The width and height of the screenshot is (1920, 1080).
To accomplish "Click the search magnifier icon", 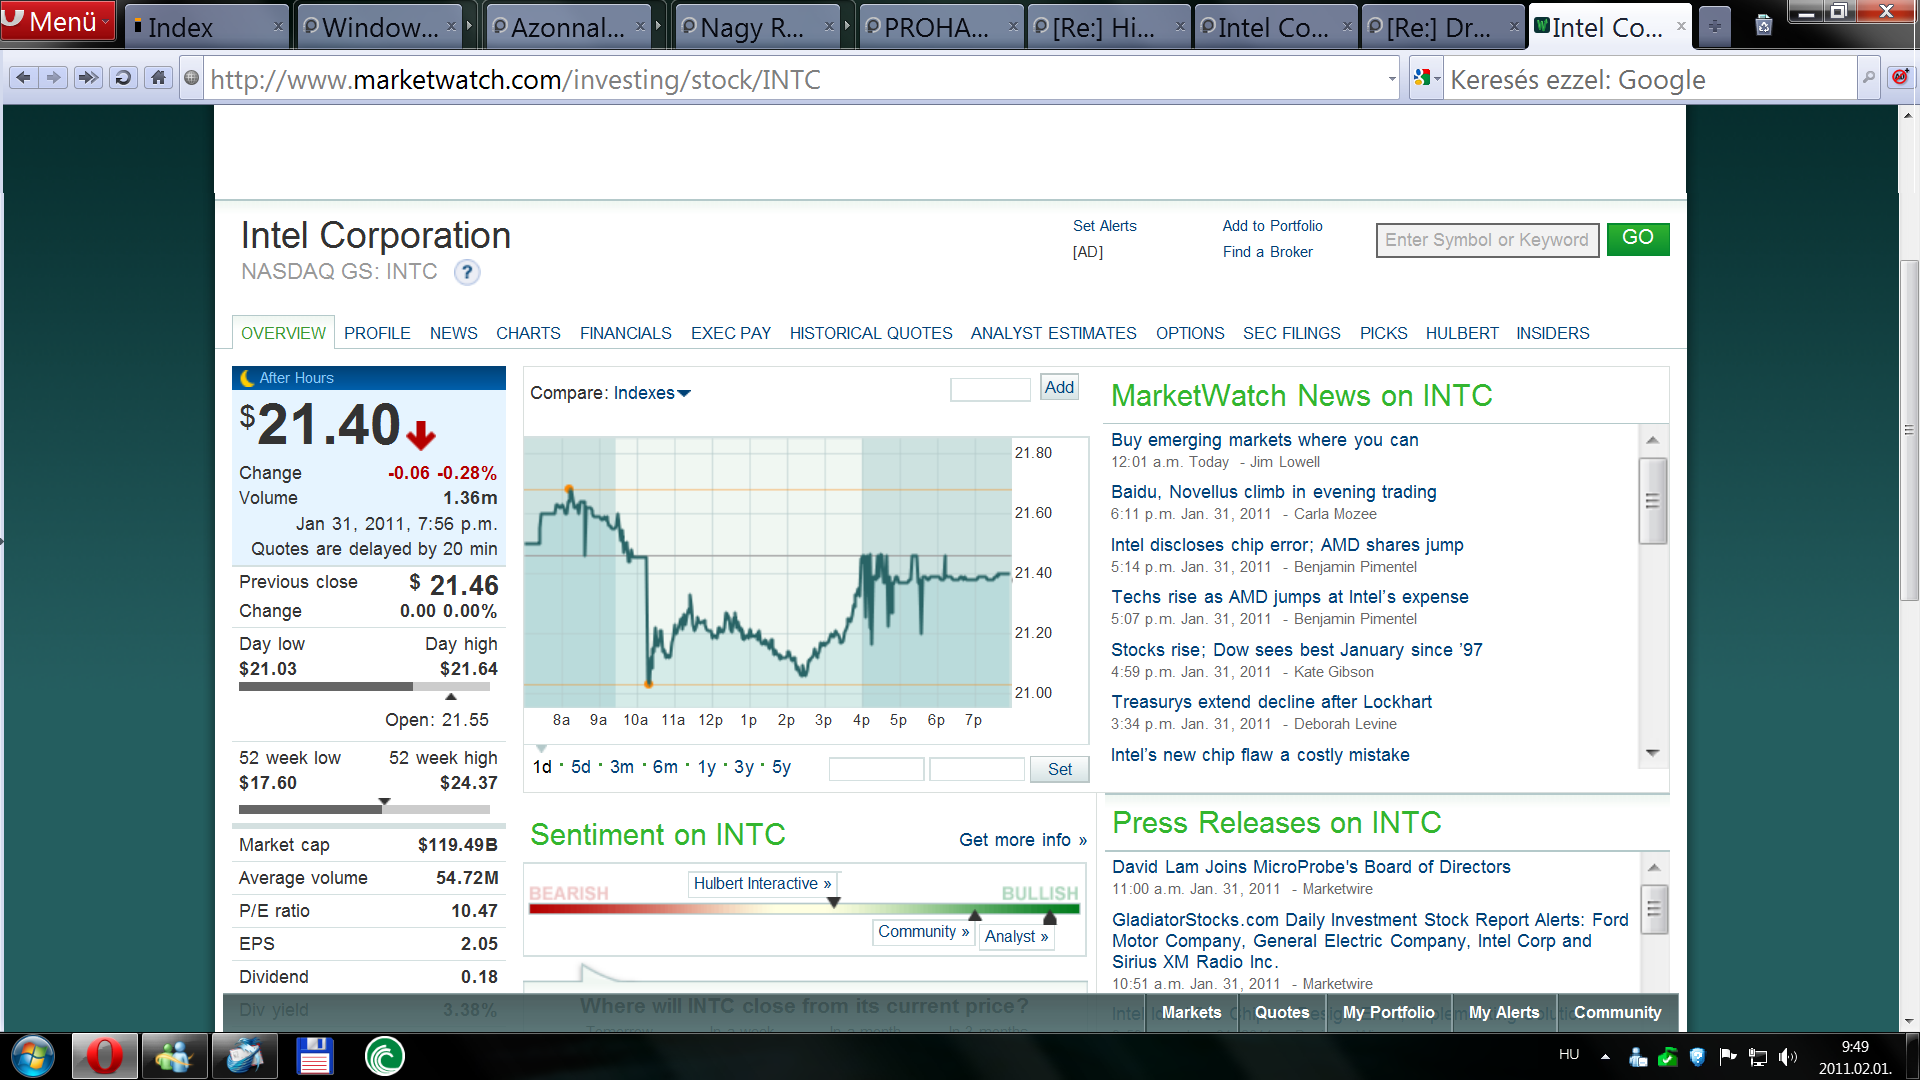I will coord(1868,78).
